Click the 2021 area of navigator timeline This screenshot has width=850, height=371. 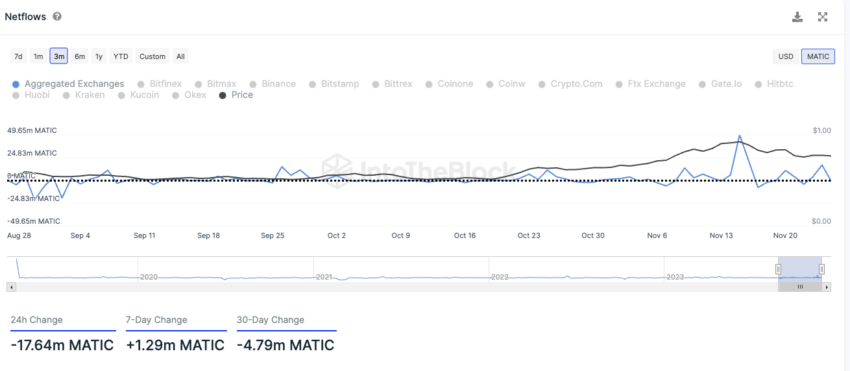click(324, 277)
